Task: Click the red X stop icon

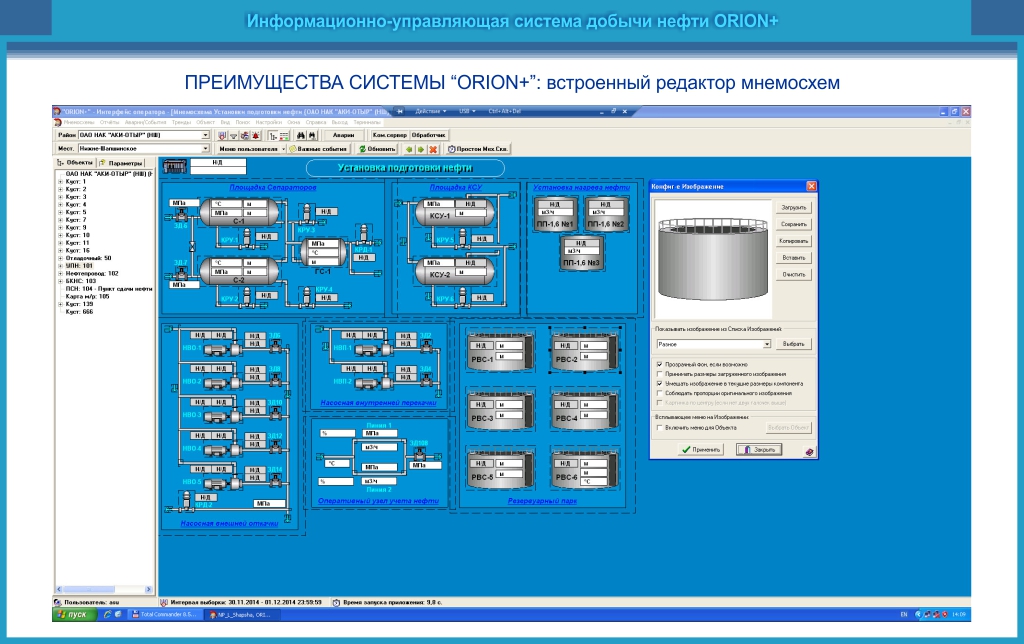Action: pyautogui.click(x=433, y=149)
